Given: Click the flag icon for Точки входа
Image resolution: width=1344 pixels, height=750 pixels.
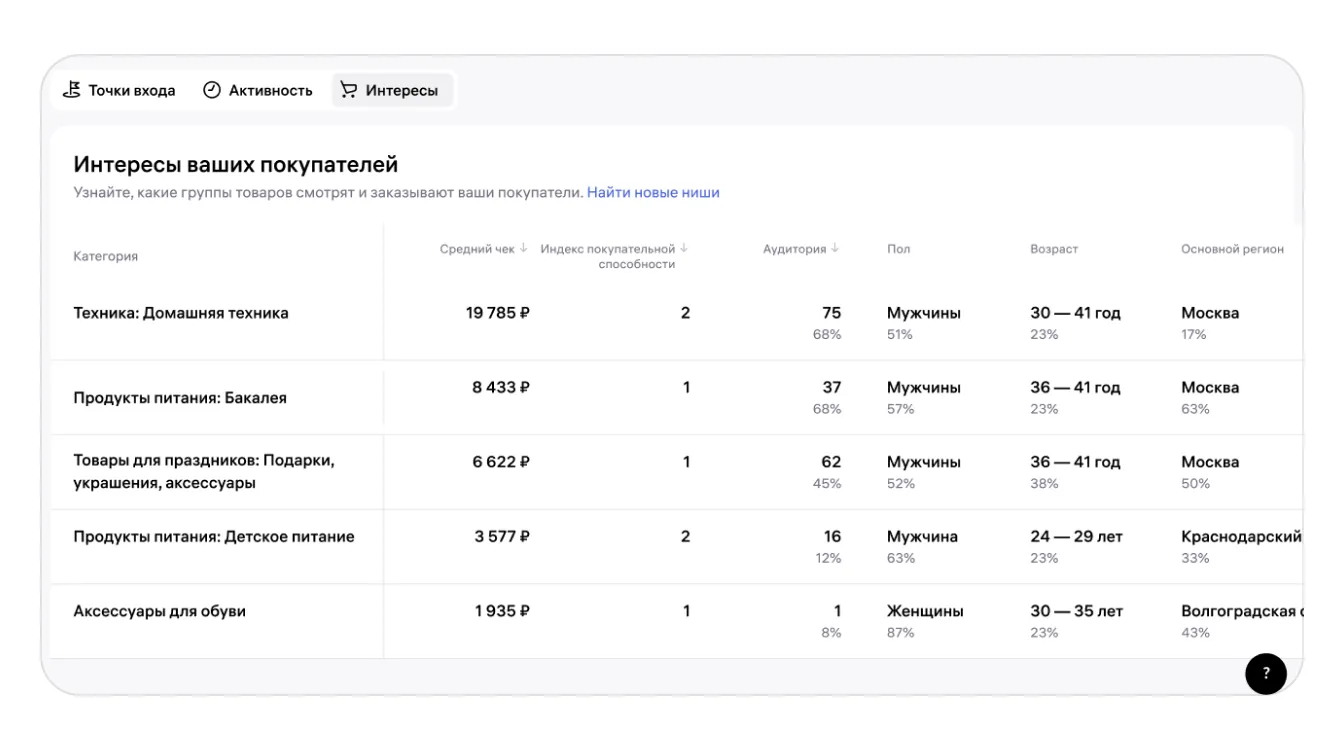Looking at the screenshot, I should click(72, 90).
